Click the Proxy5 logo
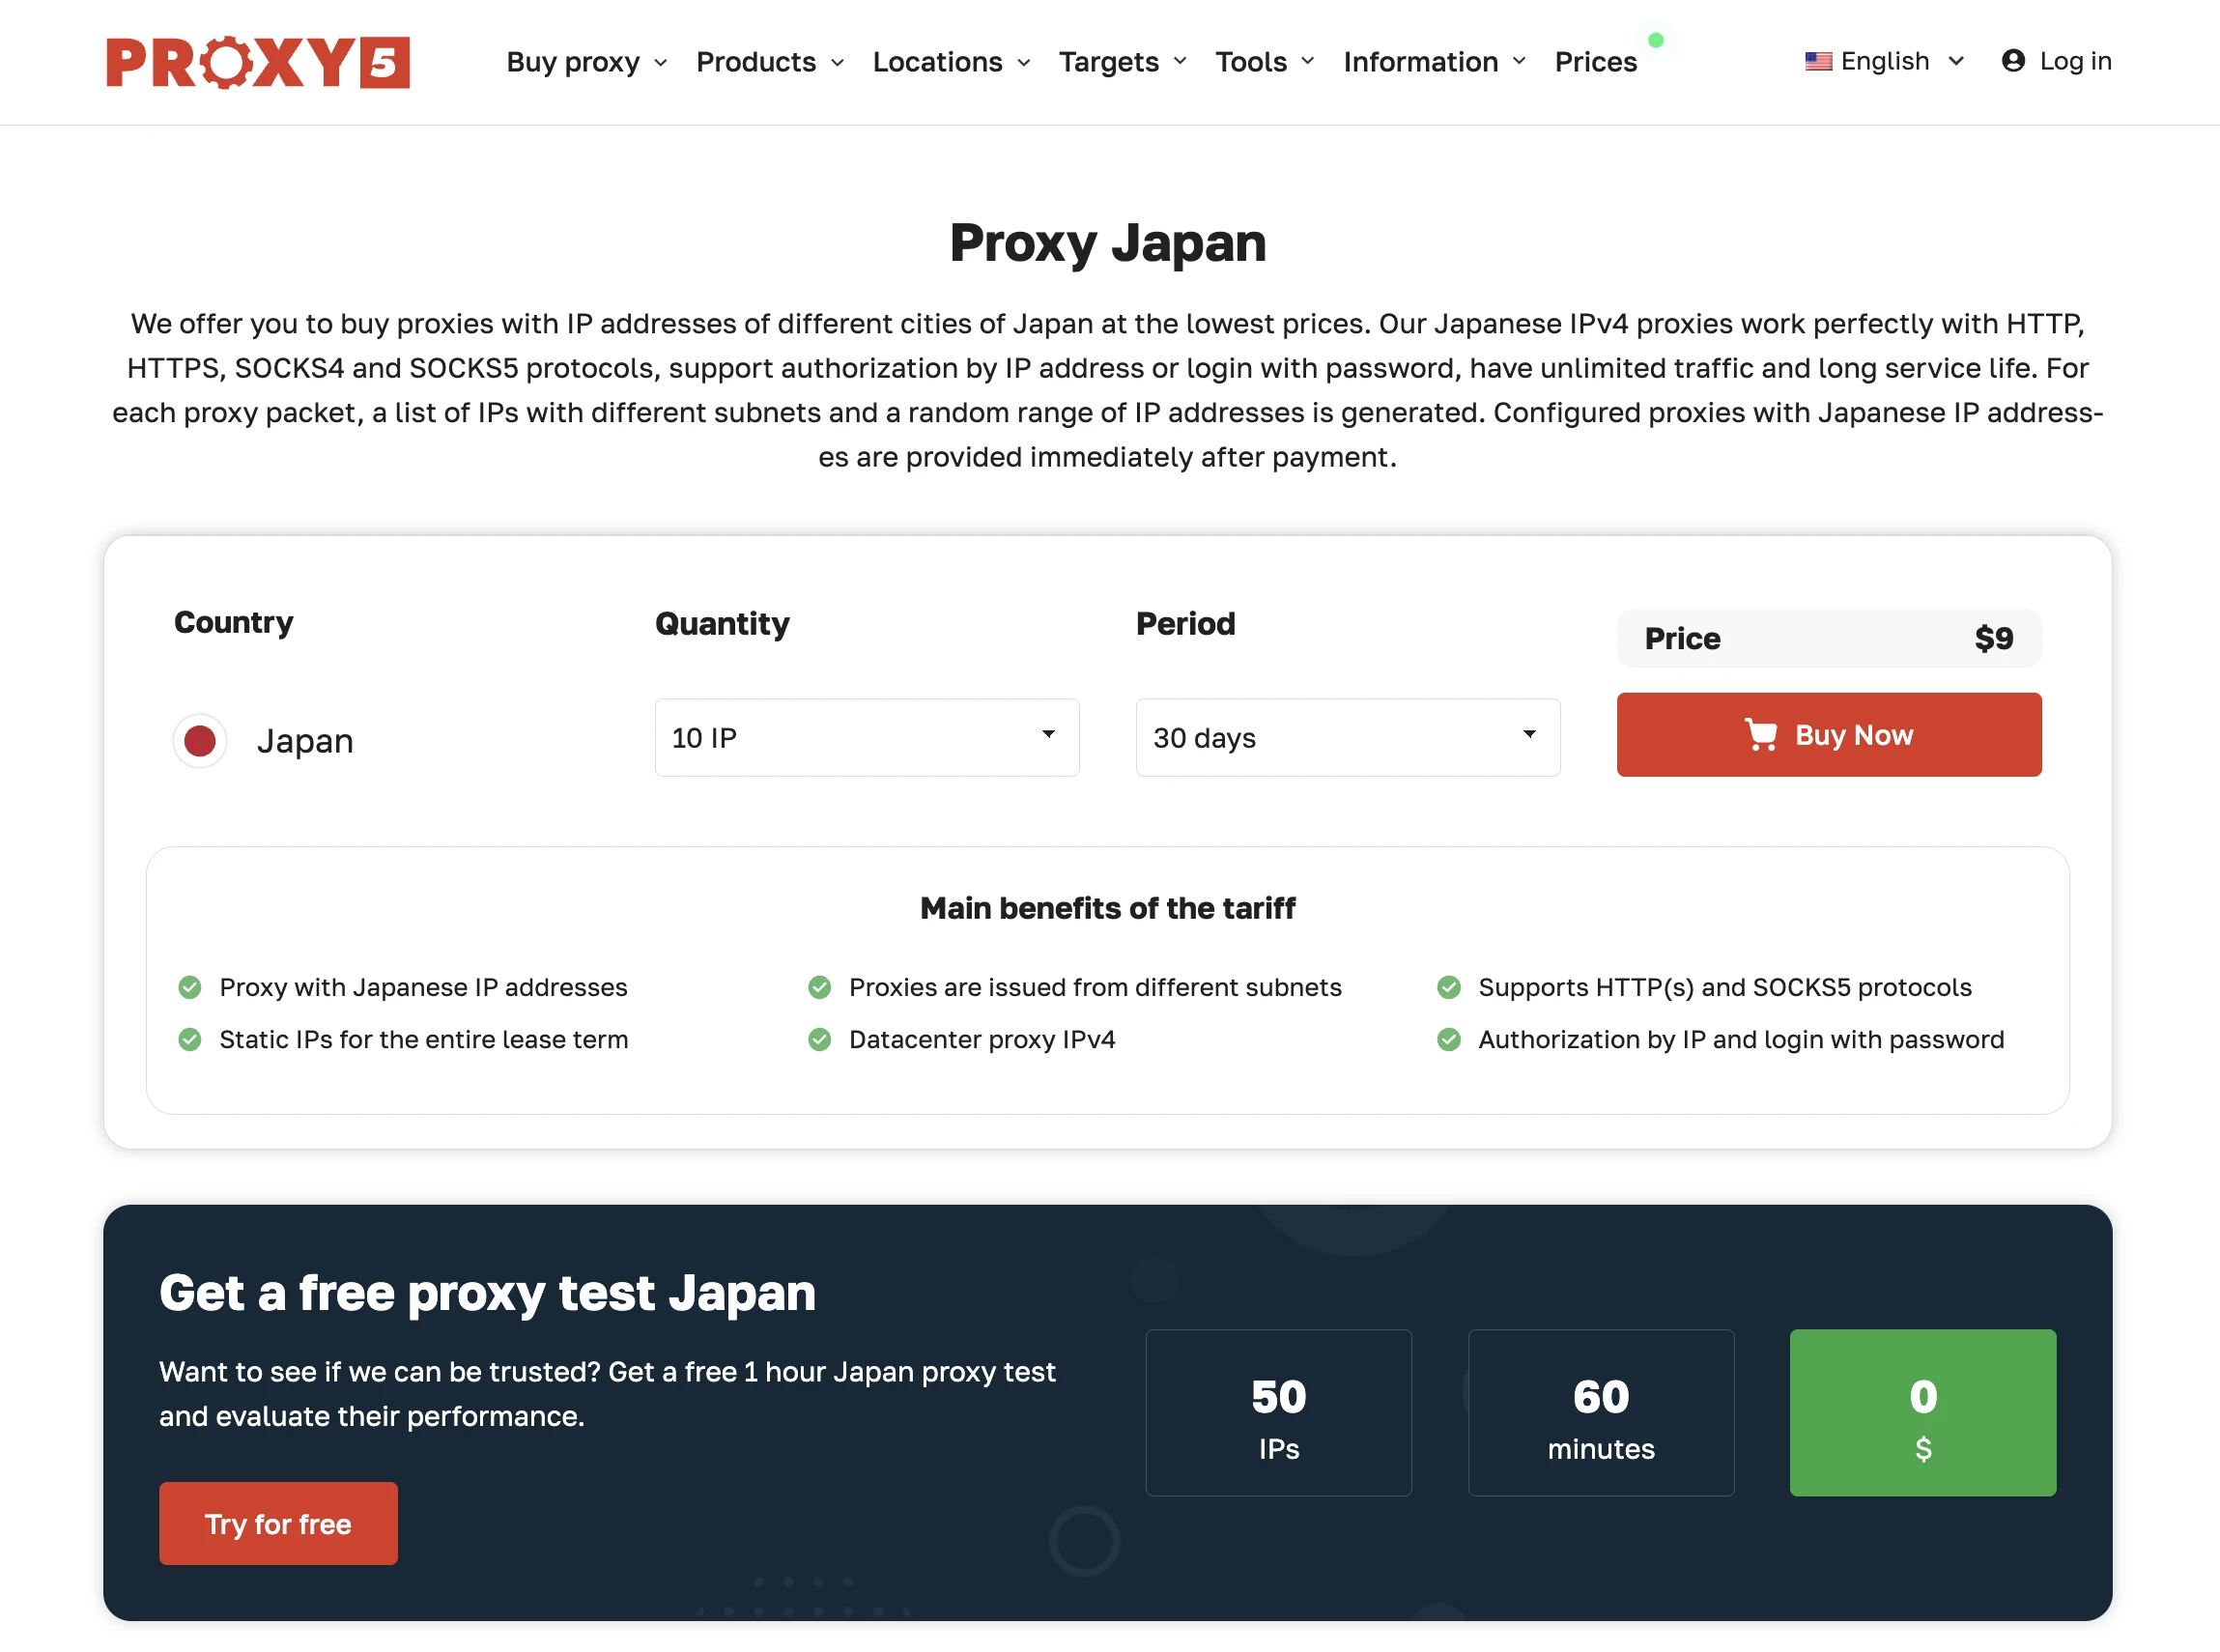This screenshot has width=2220, height=1652. [258, 62]
